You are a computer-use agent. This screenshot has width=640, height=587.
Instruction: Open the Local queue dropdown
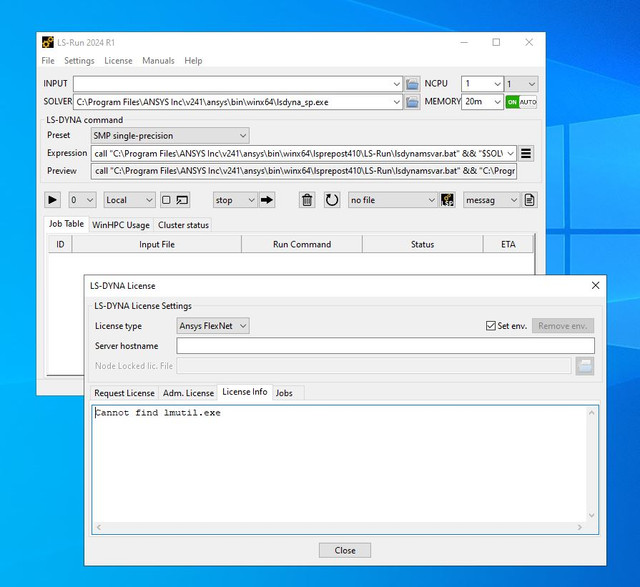click(129, 200)
